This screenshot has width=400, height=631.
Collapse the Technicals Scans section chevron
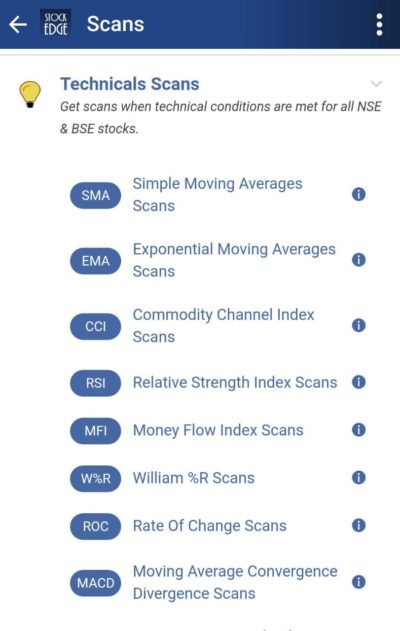376,84
